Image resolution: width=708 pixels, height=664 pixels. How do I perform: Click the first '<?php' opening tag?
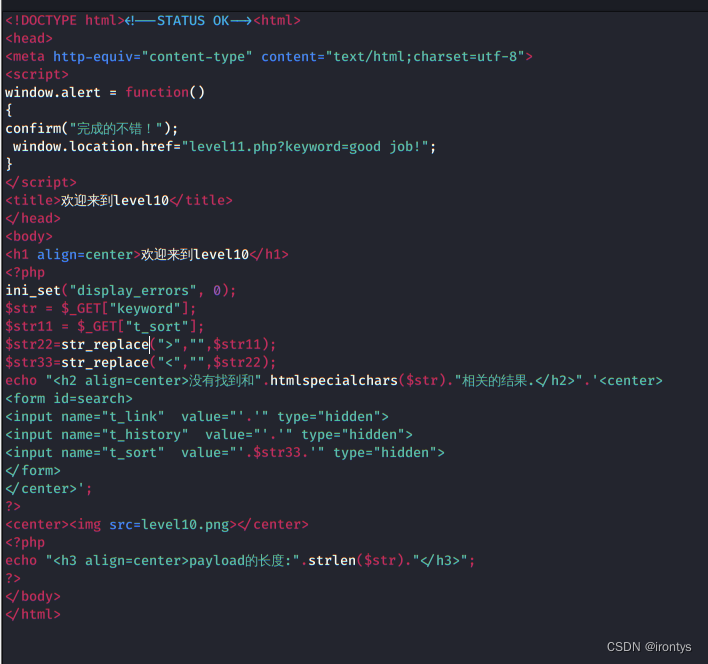click(25, 273)
